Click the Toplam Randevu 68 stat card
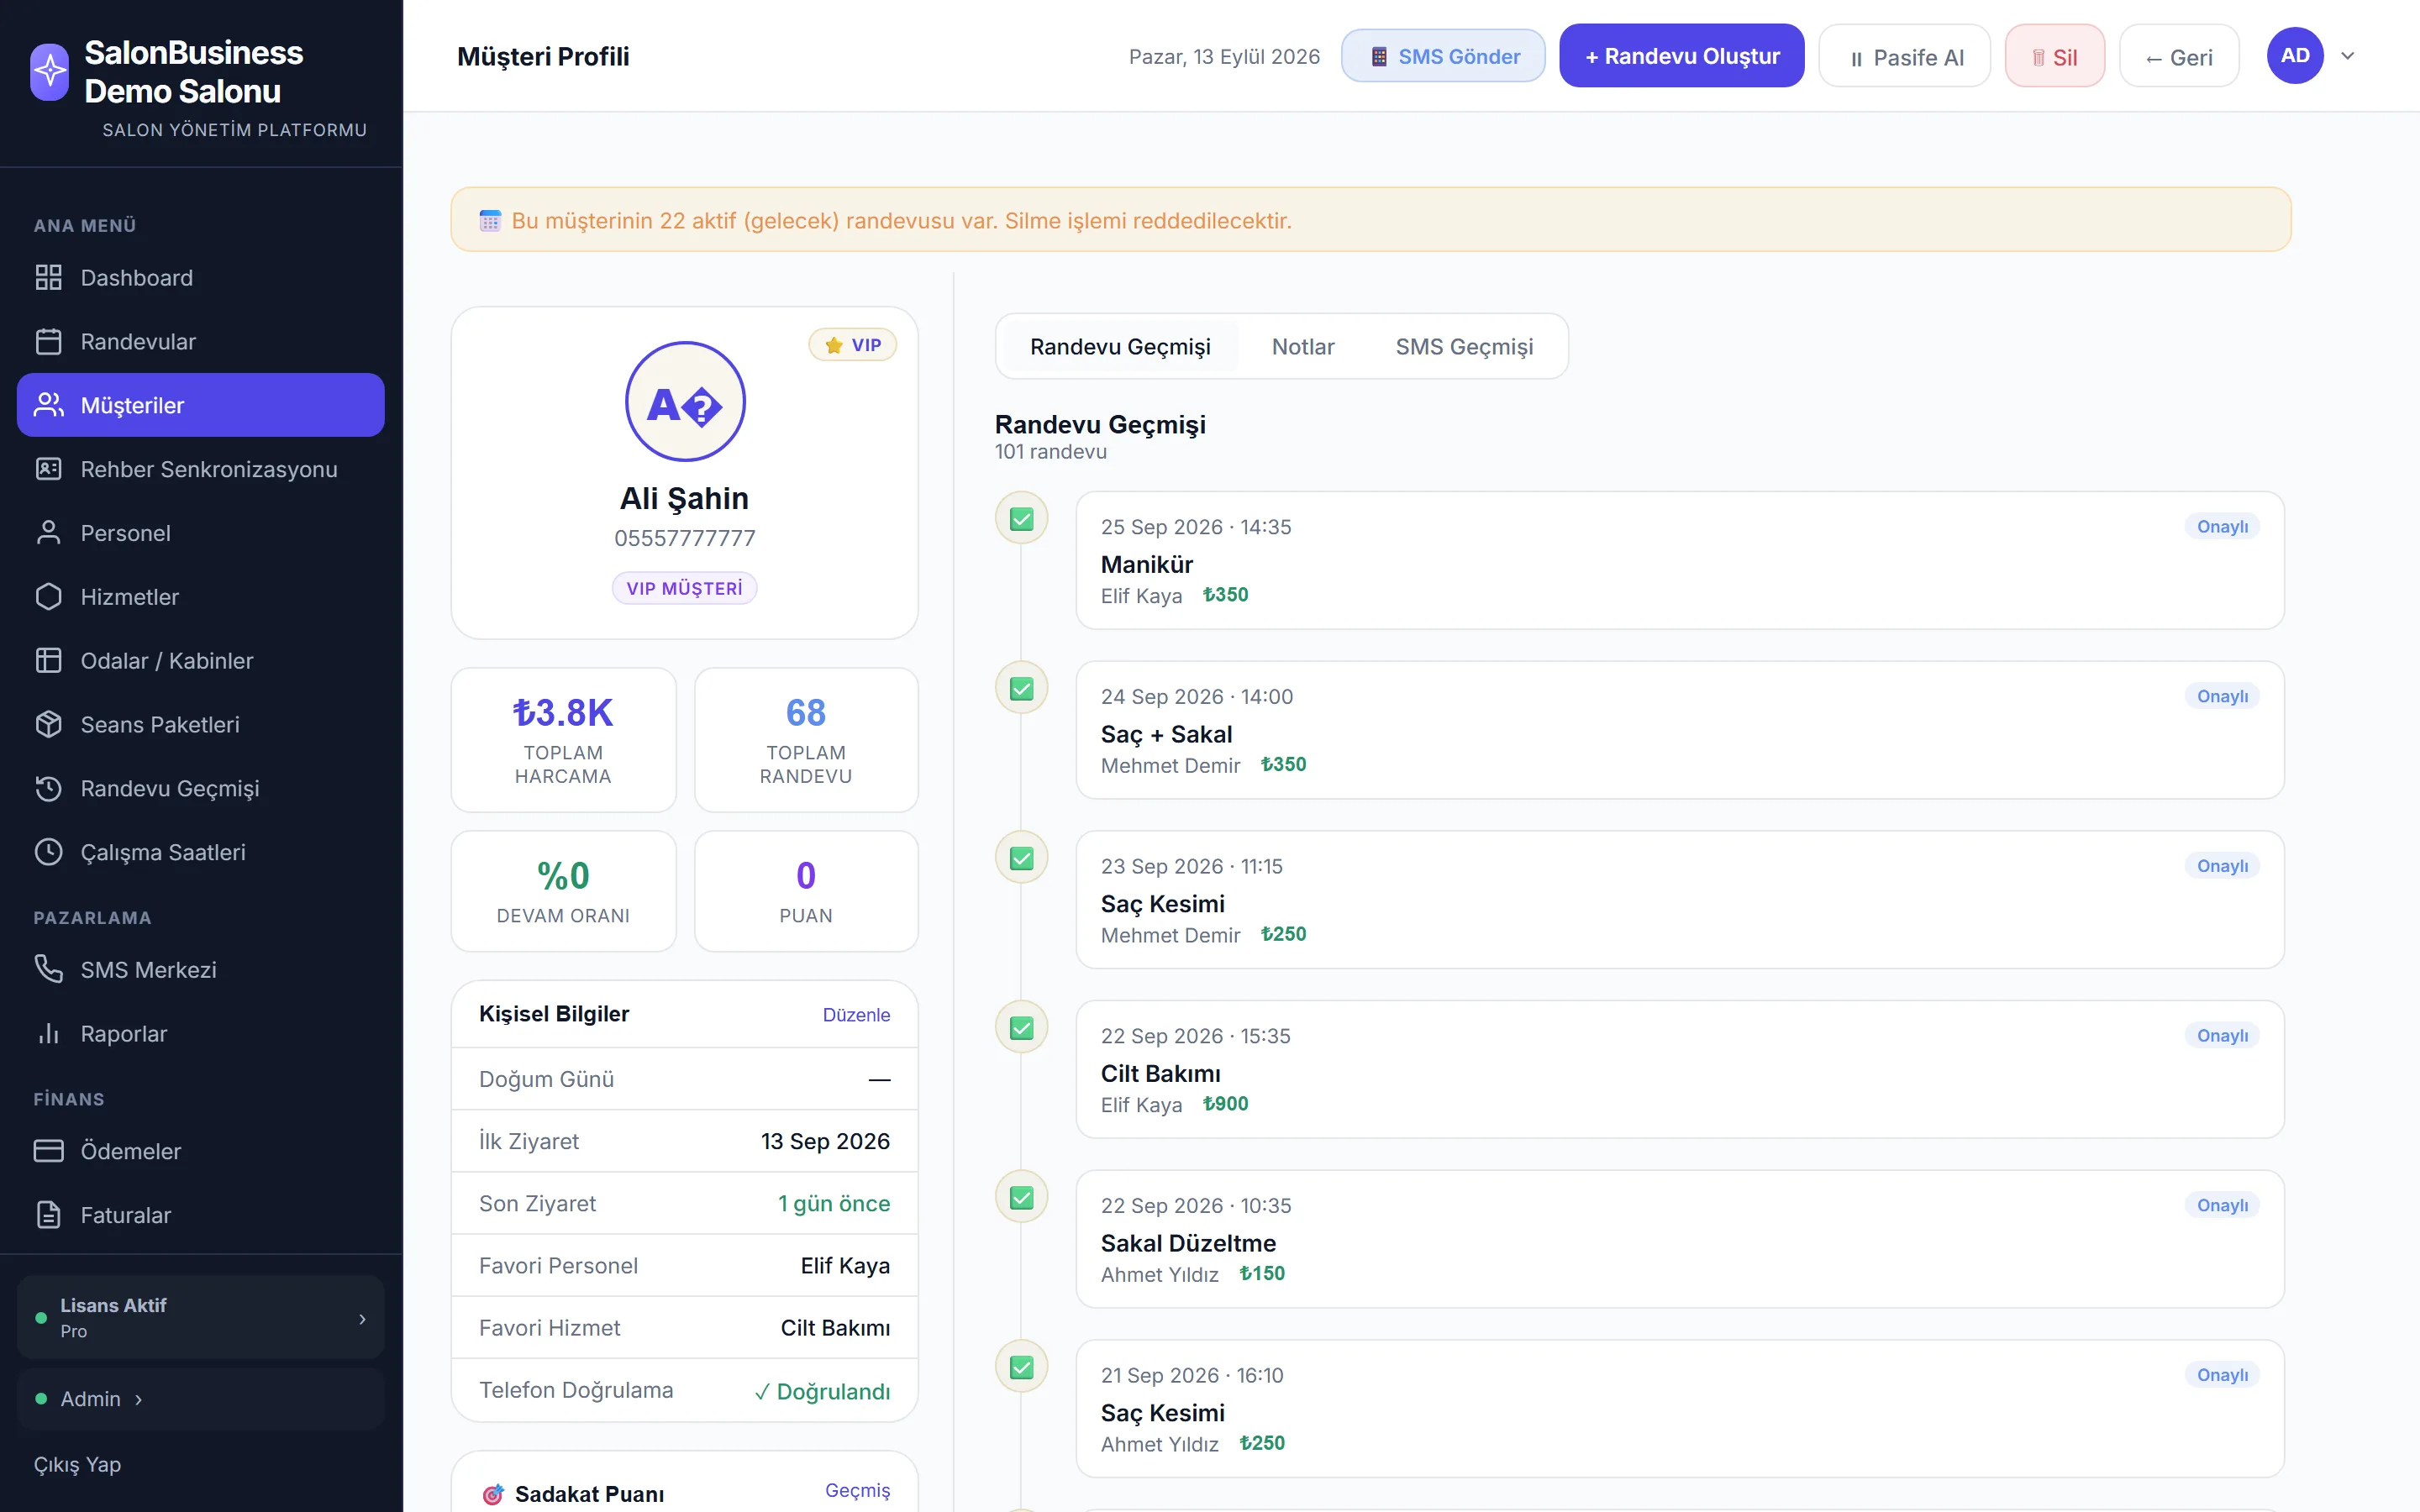This screenshot has width=2420, height=1512. (x=806, y=740)
